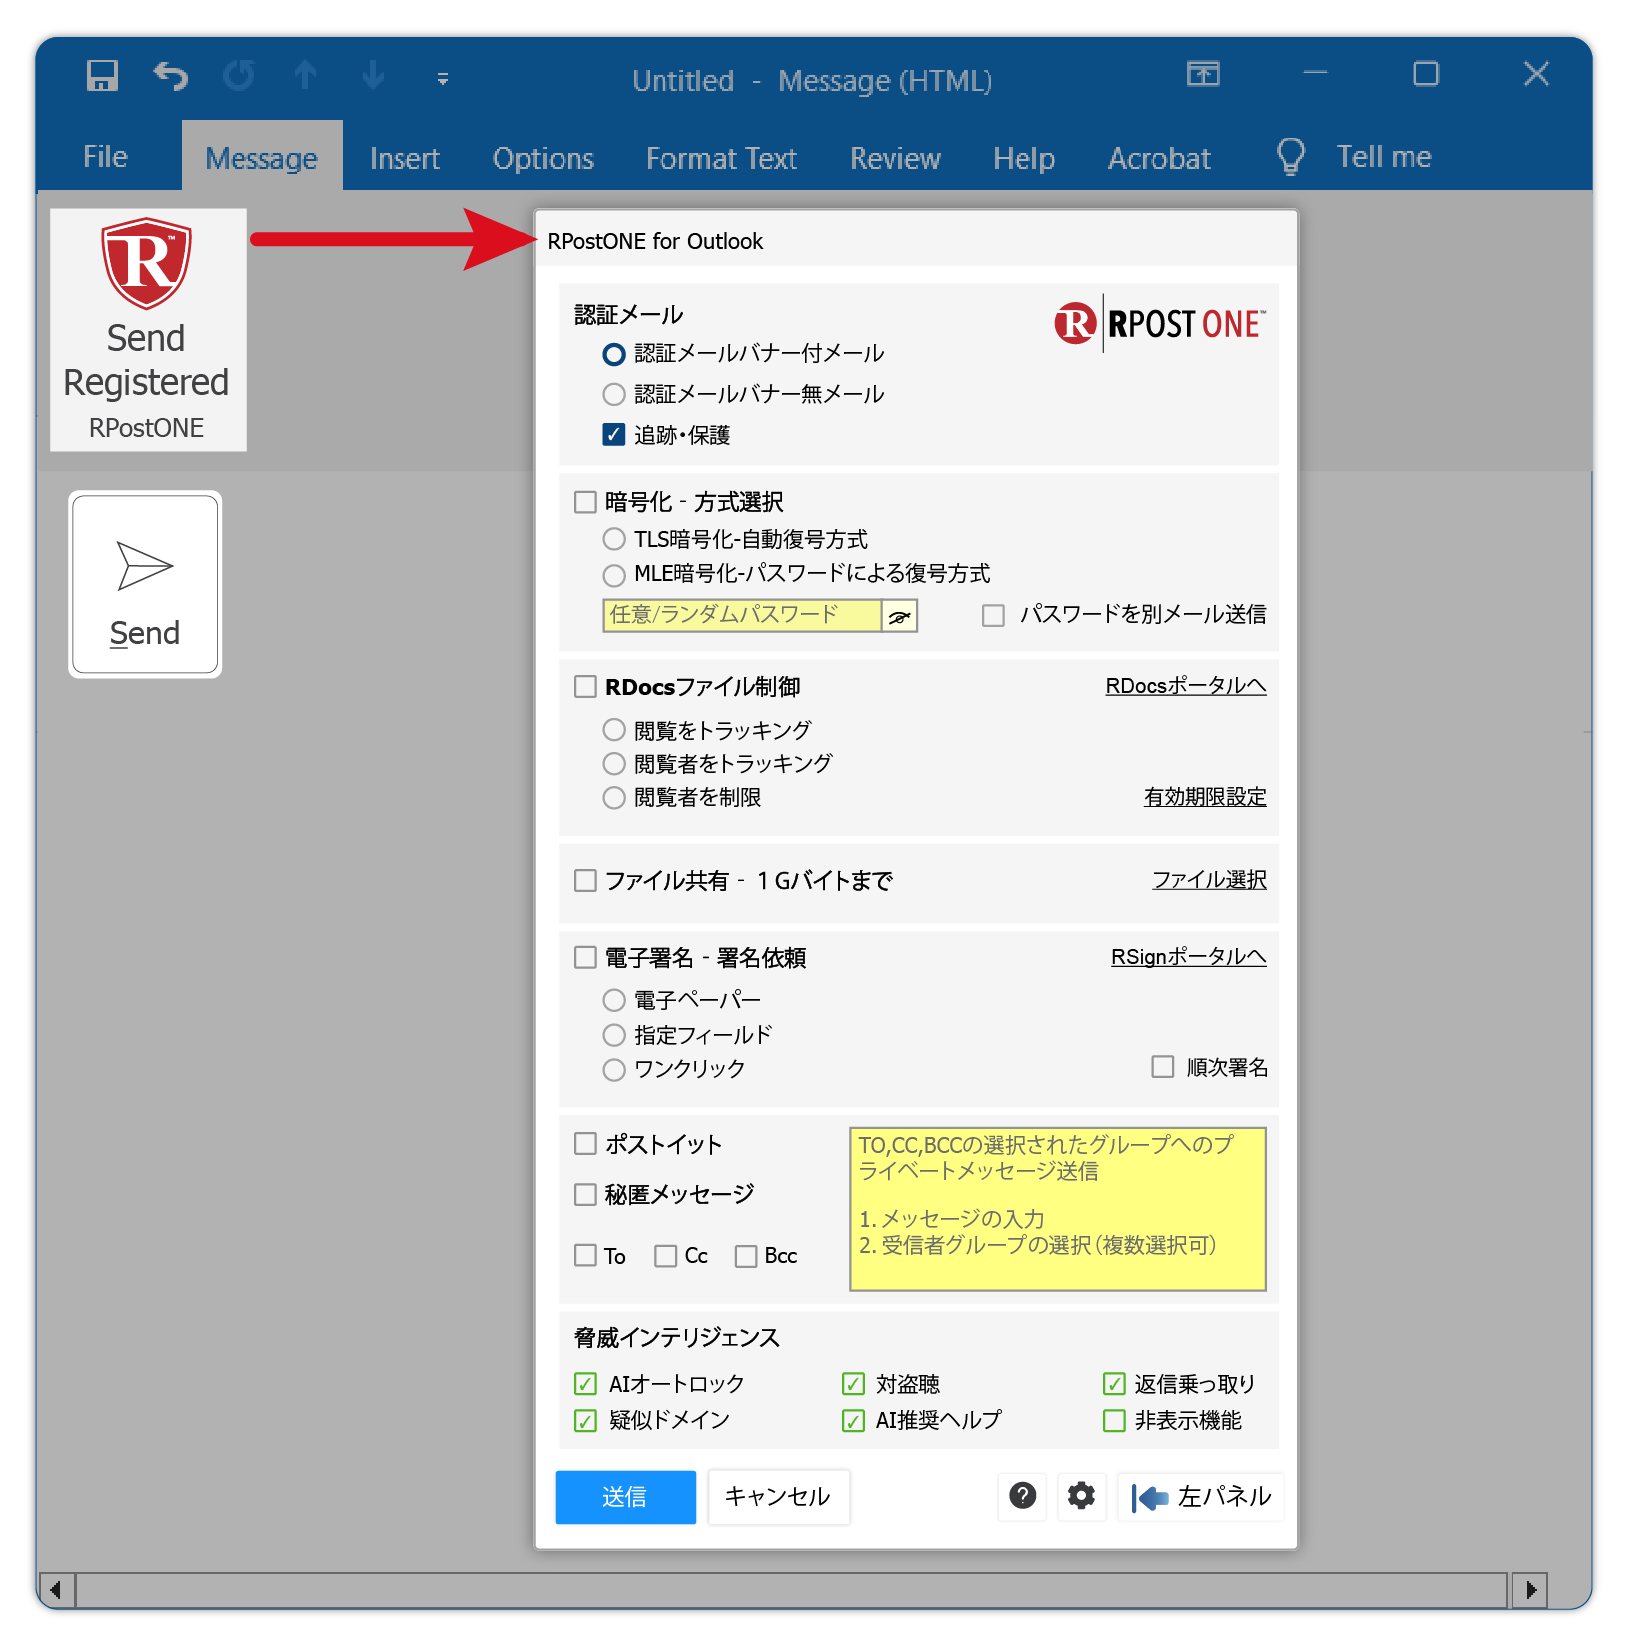The height and width of the screenshot is (1639, 1629).
Task: Switch to the Insert tab
Action: [404, 158]
